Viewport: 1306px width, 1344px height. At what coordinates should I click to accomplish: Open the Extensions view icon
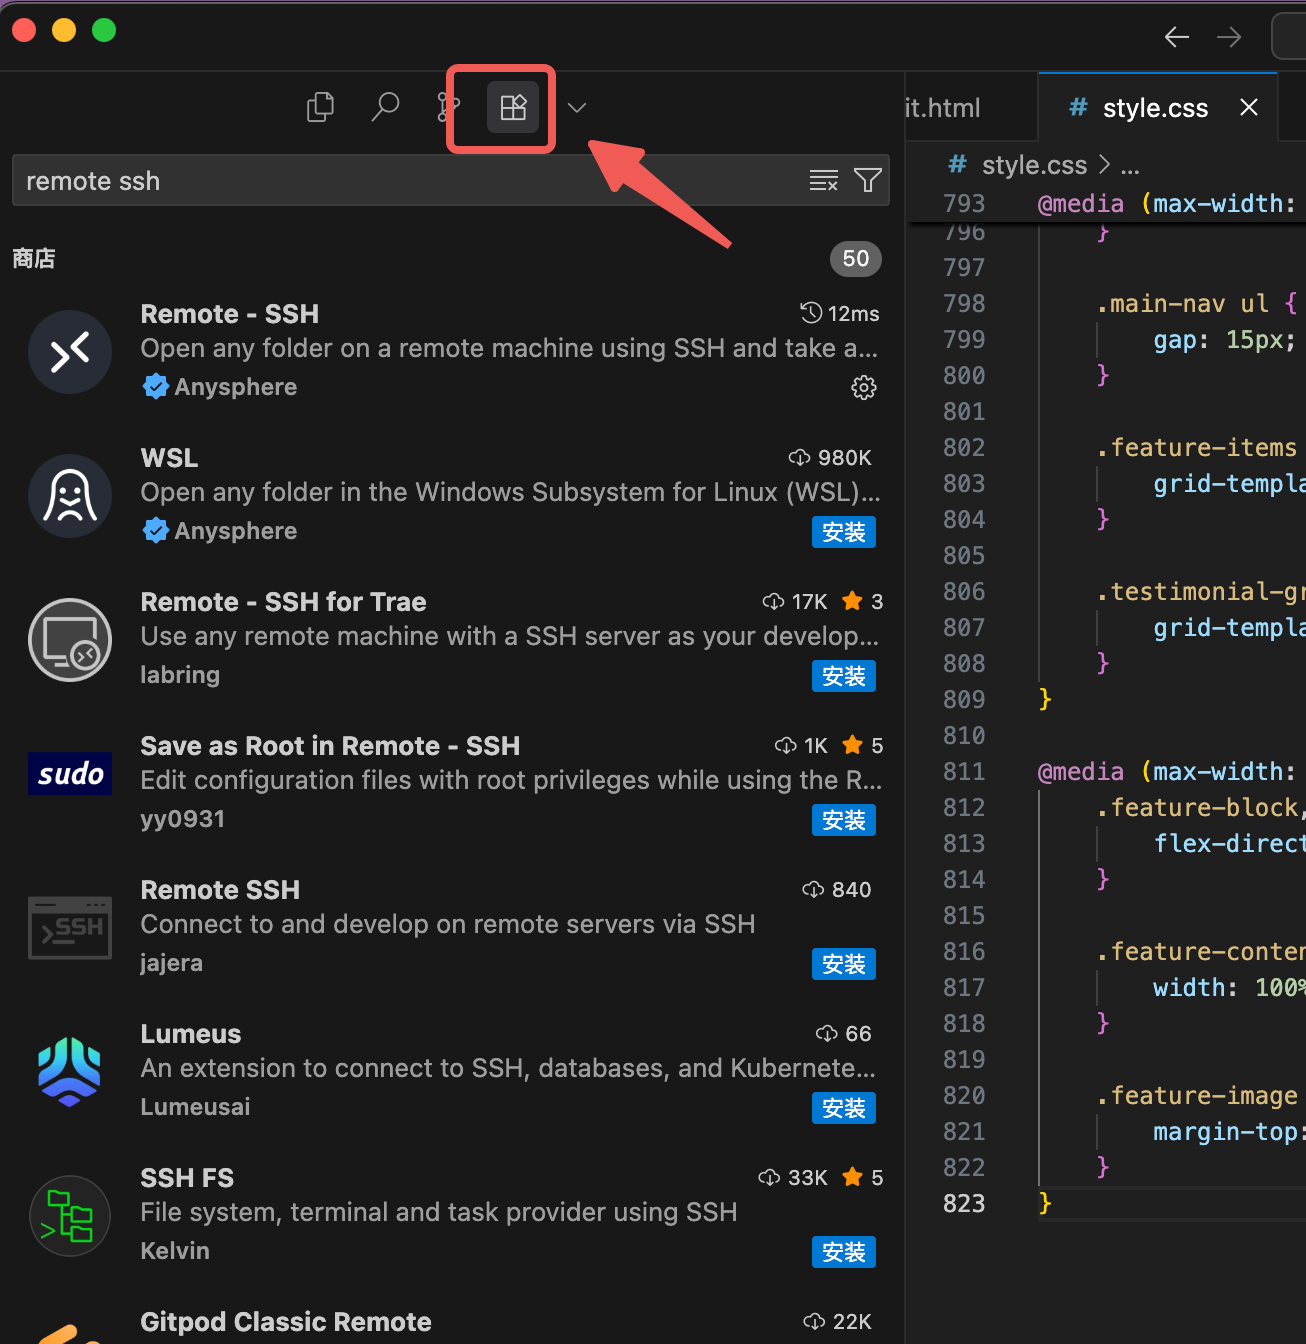pyautogui.click(x=513, y=107)
